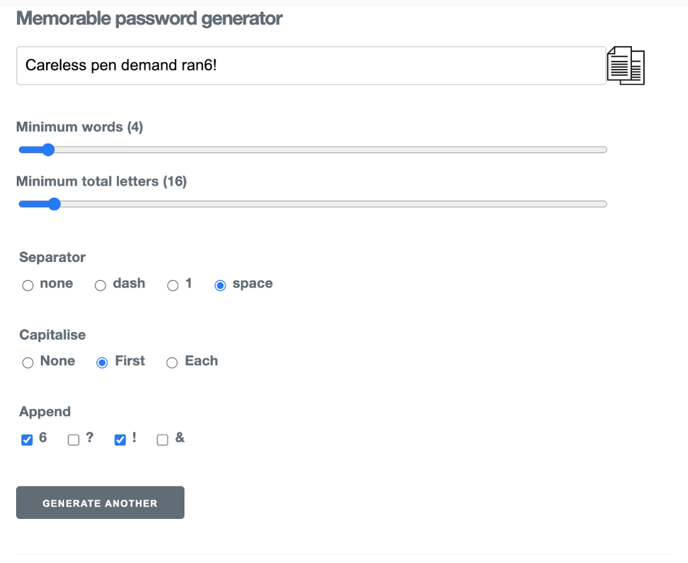
Task: Click the Generate Another button
Action: [100, 502]
